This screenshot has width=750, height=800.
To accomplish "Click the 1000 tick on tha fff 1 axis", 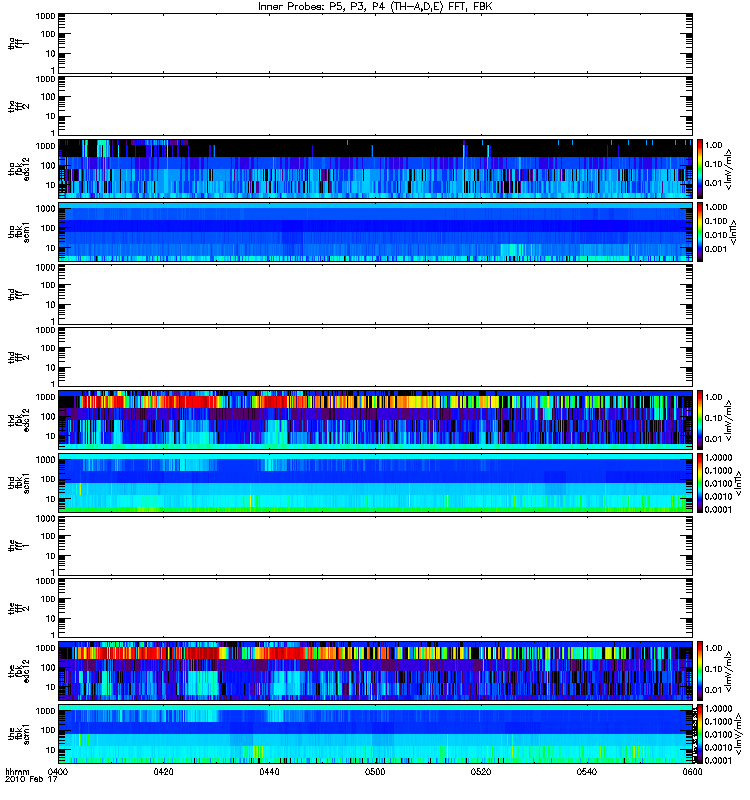I will pos(45,16).
